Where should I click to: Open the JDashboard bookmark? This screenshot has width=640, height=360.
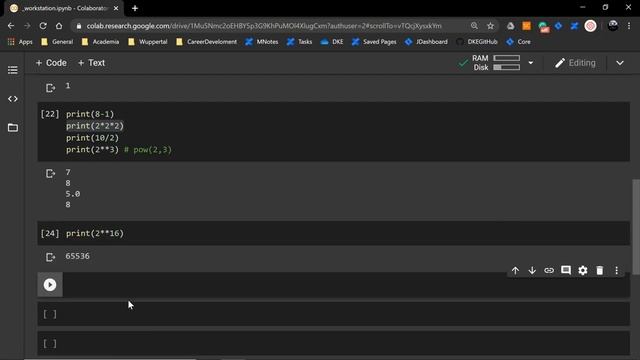click(x=426, y=42)
